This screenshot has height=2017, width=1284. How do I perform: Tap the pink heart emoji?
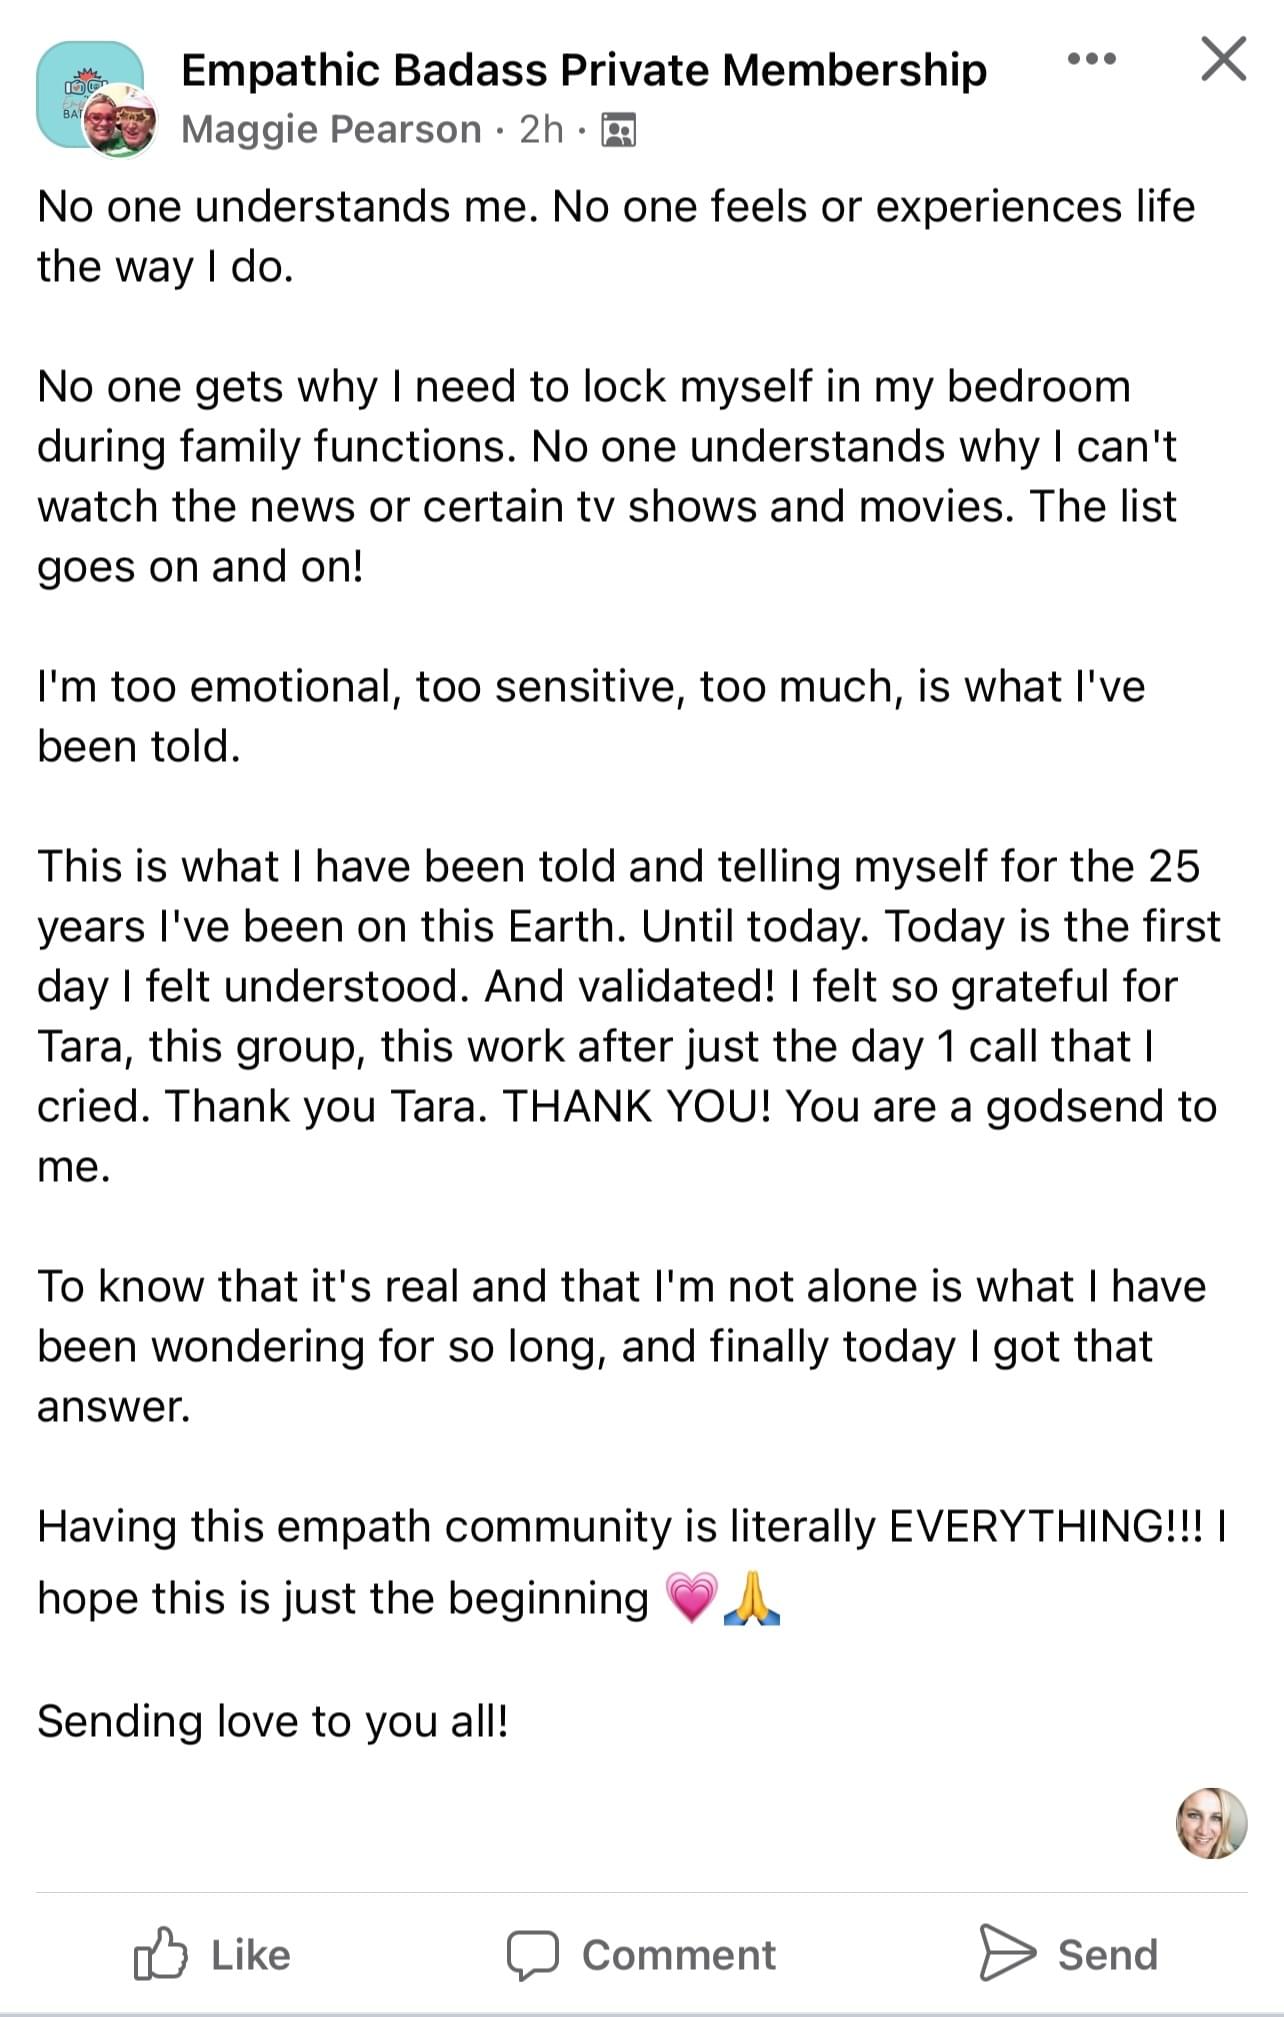click(x=691, y=1597)
